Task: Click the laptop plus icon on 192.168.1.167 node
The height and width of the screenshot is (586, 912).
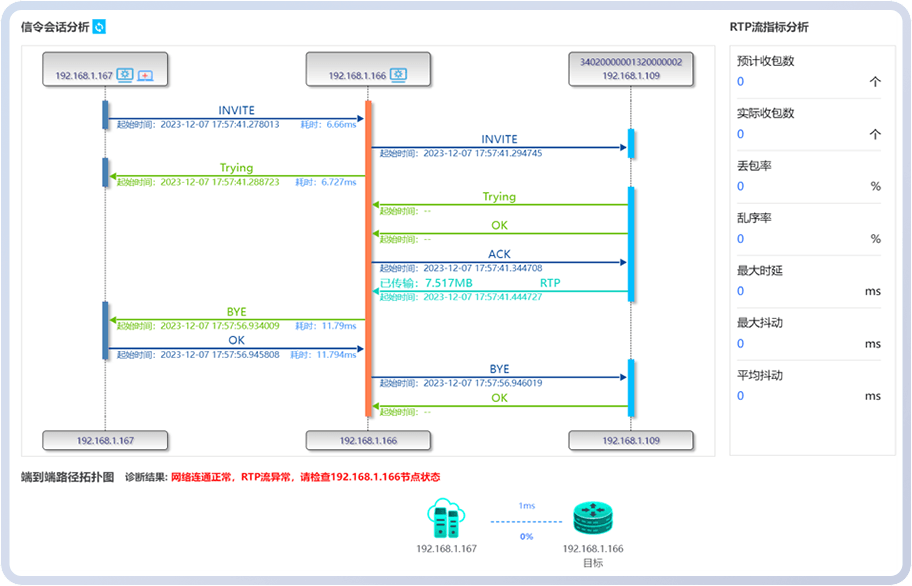Action: (x=145, y=75)
